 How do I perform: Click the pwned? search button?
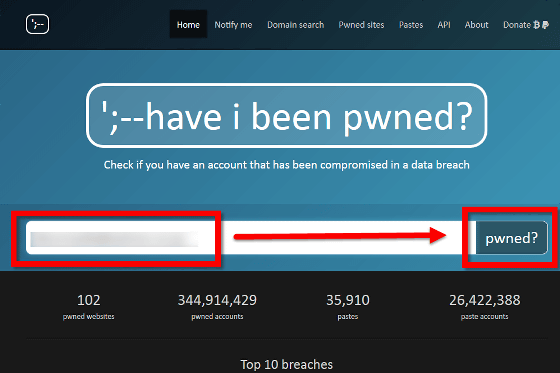[511, 238]
